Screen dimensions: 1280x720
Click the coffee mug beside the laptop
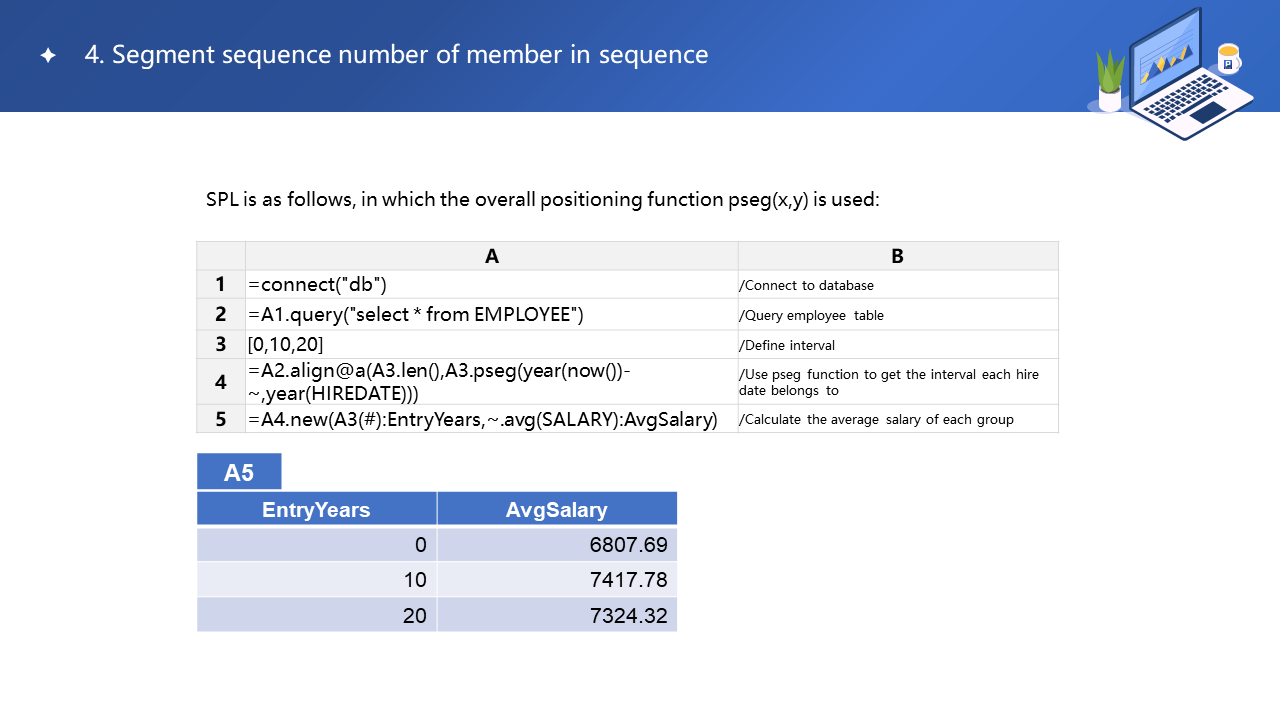(x=1228, y=59)
